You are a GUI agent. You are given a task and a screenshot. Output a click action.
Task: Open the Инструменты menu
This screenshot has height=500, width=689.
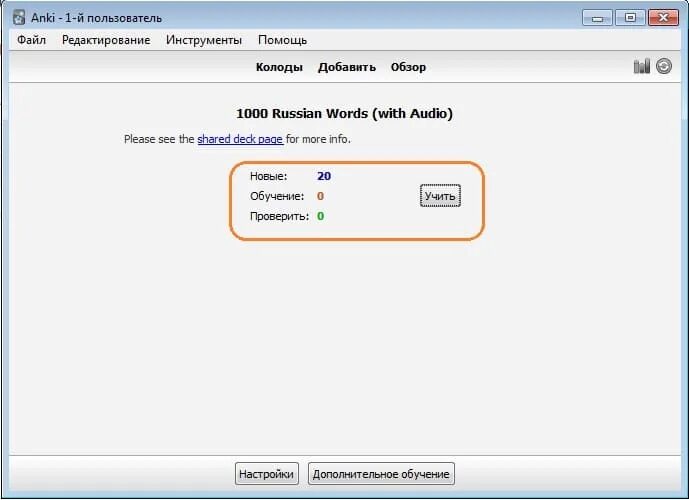204,40
